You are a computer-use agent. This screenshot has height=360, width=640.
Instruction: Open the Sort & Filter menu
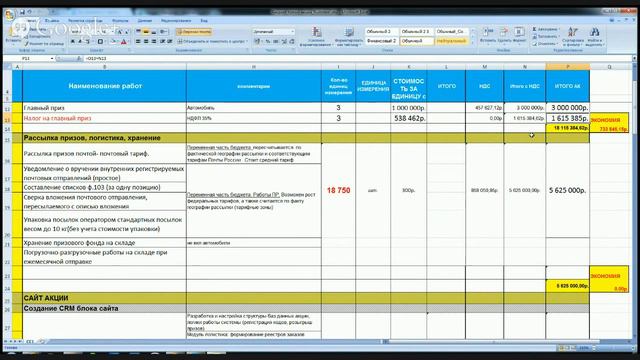coord(573,37)
